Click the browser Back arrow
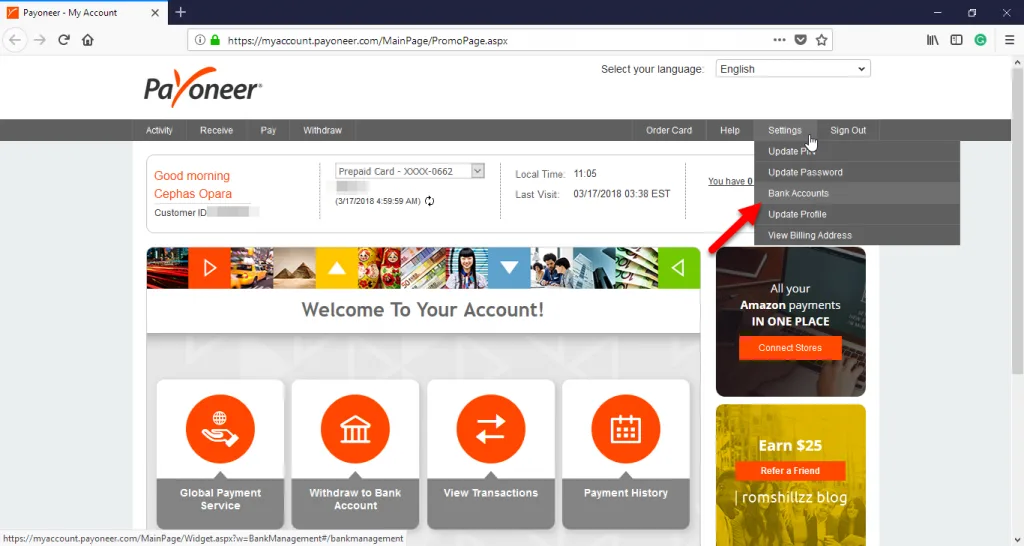 [14, 40]
